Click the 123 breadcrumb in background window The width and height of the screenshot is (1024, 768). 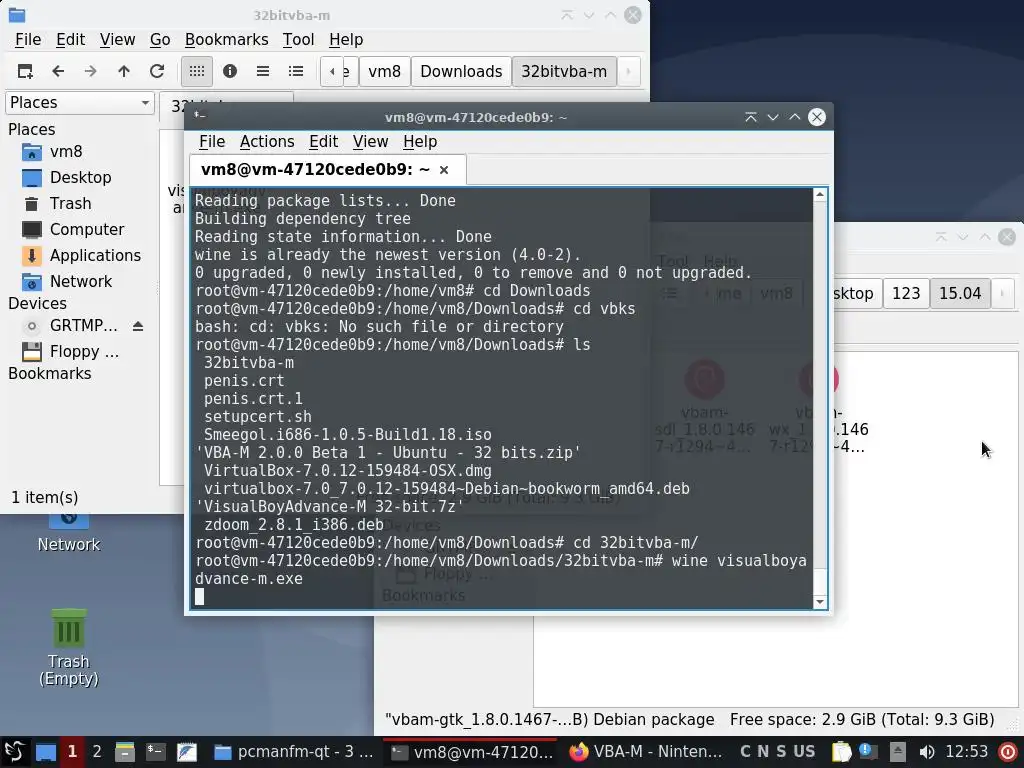(906, 293)
